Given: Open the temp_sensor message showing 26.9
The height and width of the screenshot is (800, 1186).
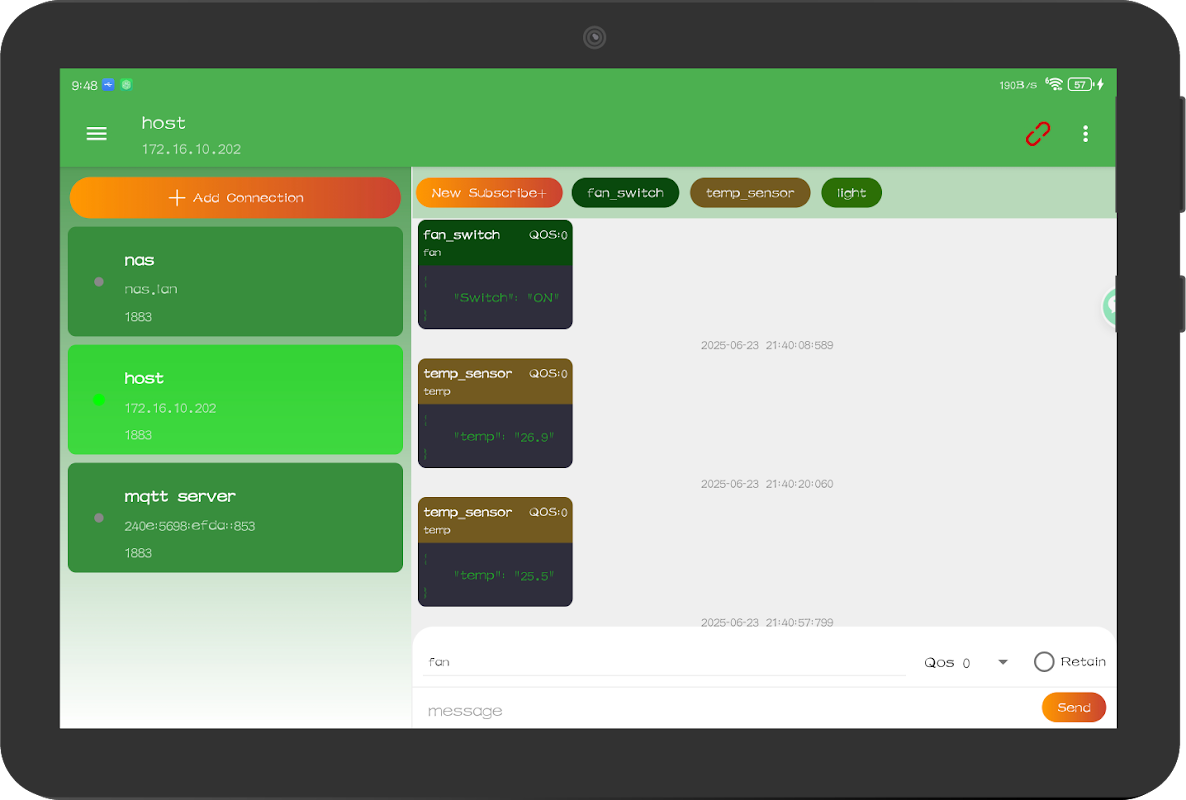Looking at the screenshot, I should click(495, 413).
